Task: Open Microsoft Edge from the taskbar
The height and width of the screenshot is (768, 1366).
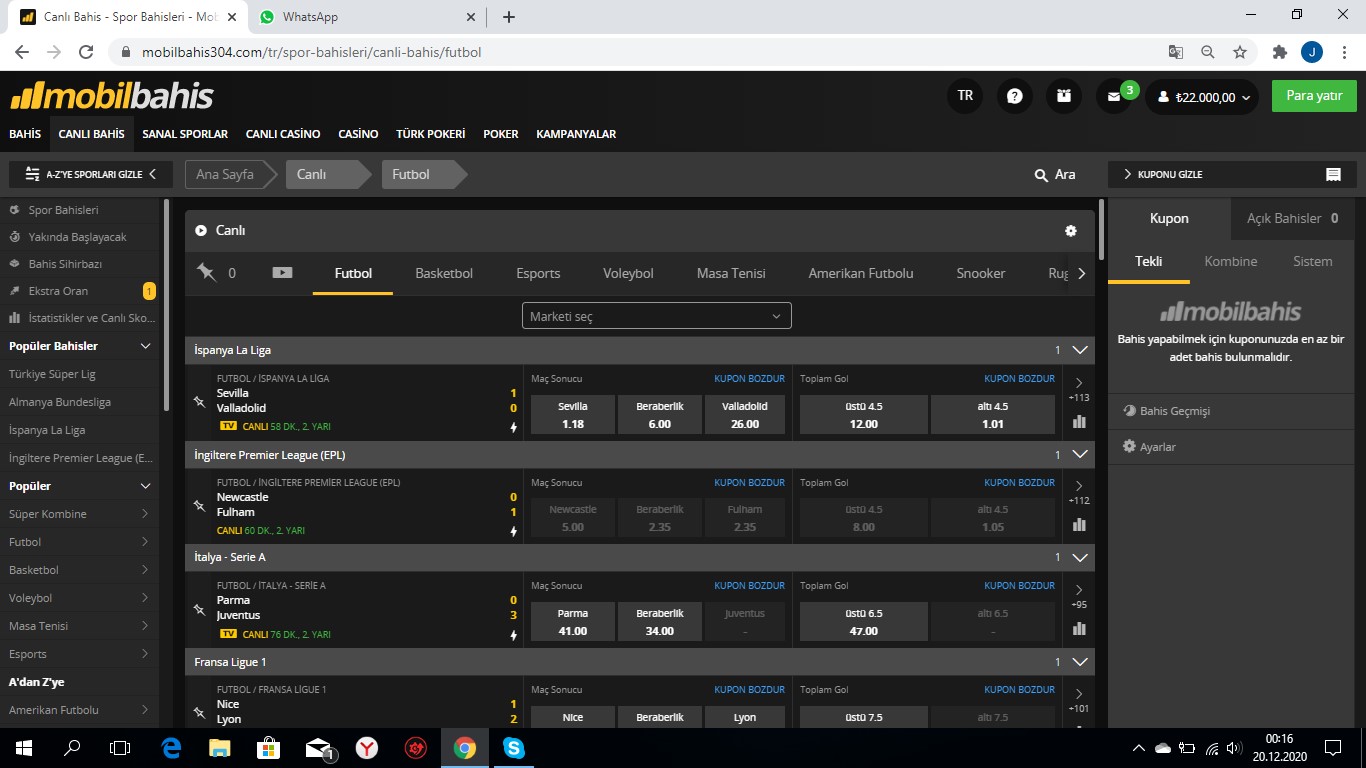Action: pyautogui.click(x=171, y=747)
